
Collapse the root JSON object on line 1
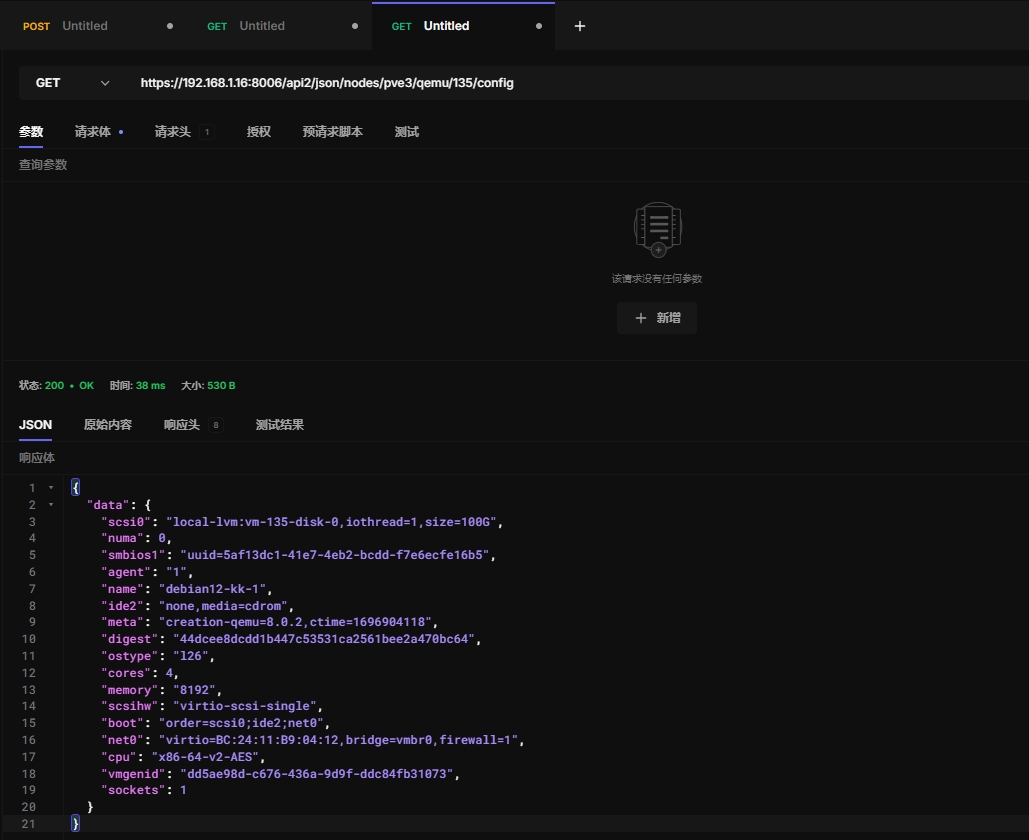(x=51, y=488)
